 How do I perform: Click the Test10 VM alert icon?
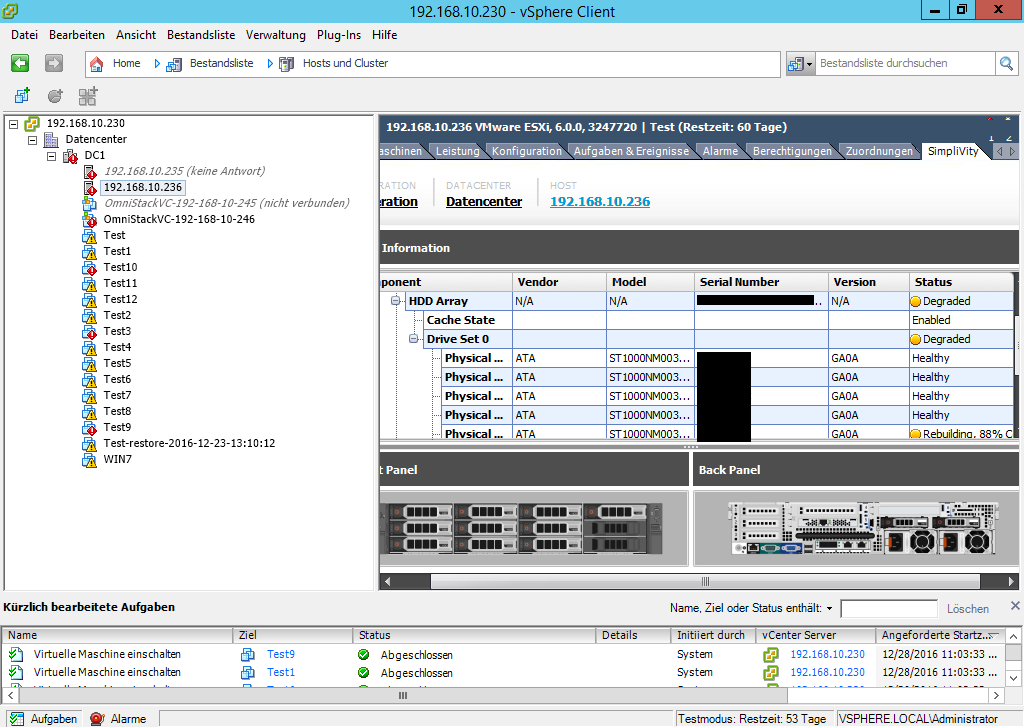click(89, 268)
